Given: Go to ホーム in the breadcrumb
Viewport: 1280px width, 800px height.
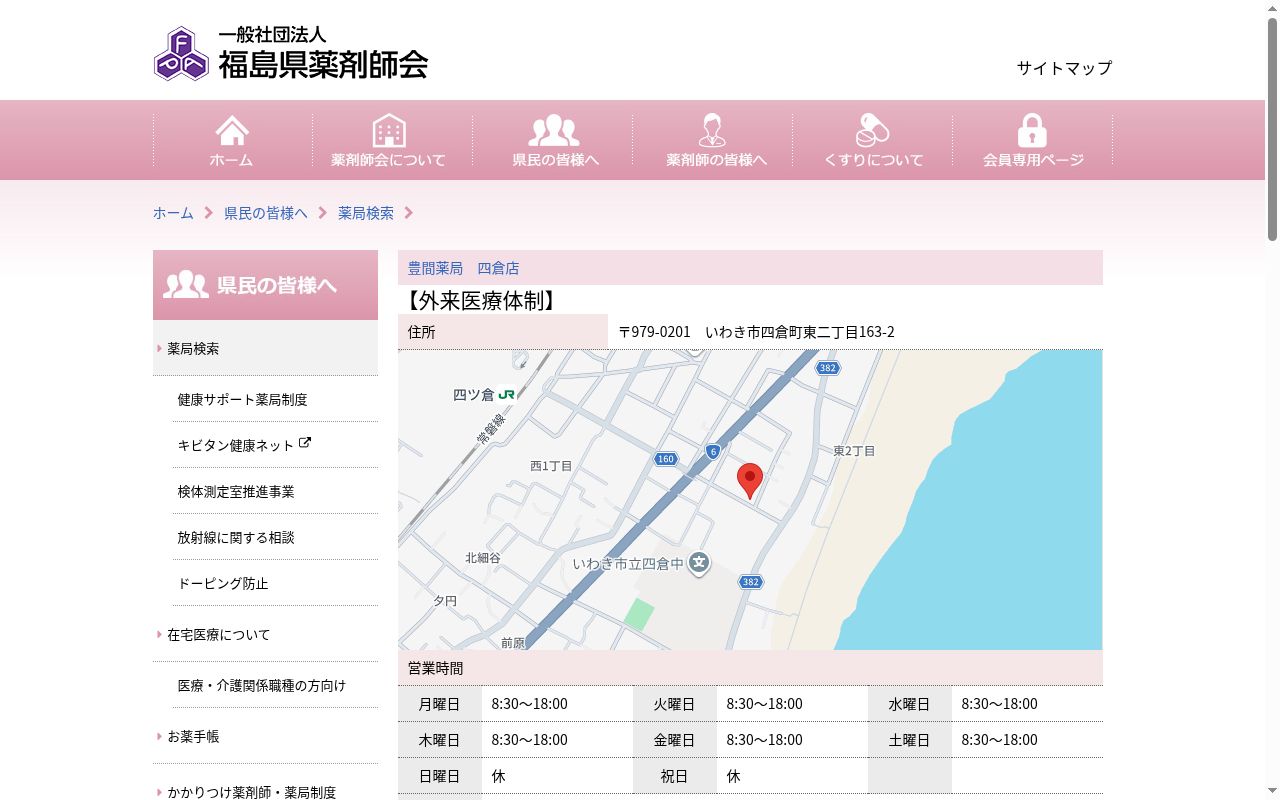Looking at the screenshot, I should tap(173, 213).
